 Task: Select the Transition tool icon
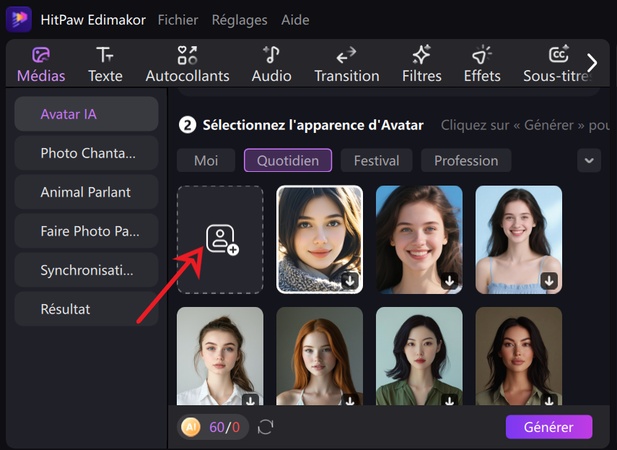point(346,55)
